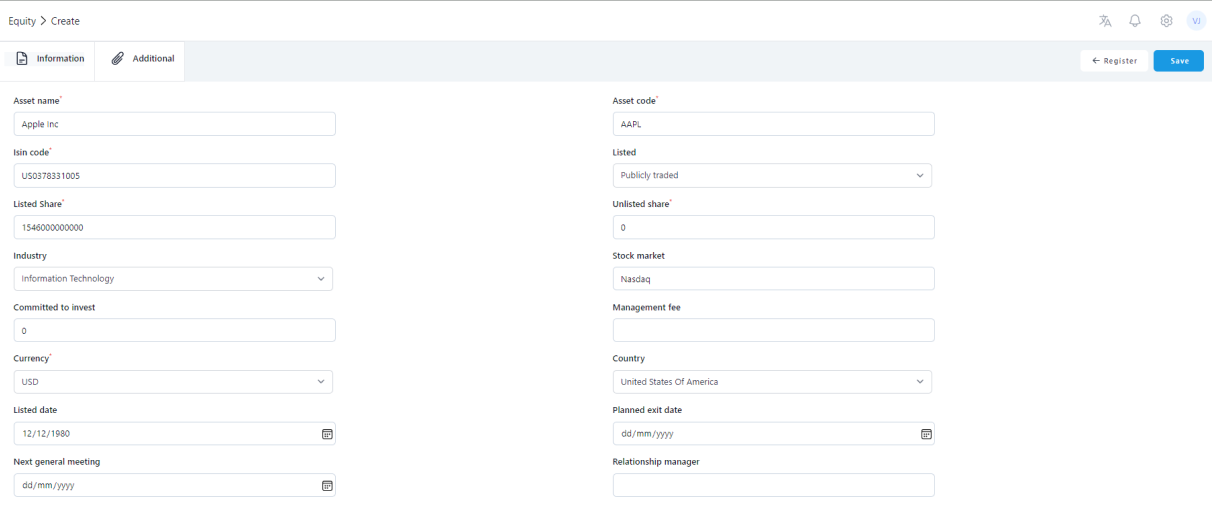The width and height of the screenshot is (1212, 514).
Task: Click the Listed date text 12/12/1980
Action: 46,434
